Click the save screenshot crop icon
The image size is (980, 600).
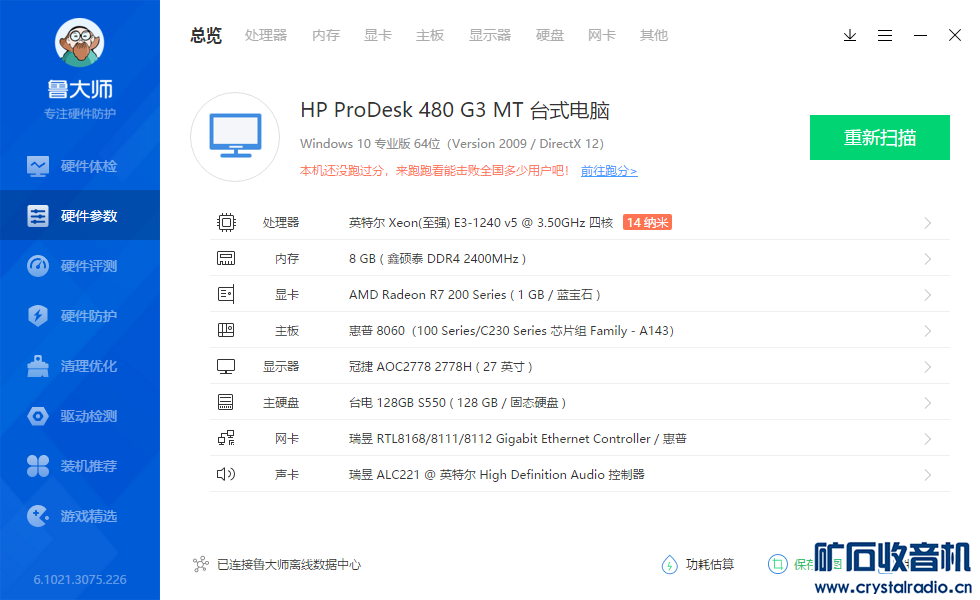click(x=778, y=564)
